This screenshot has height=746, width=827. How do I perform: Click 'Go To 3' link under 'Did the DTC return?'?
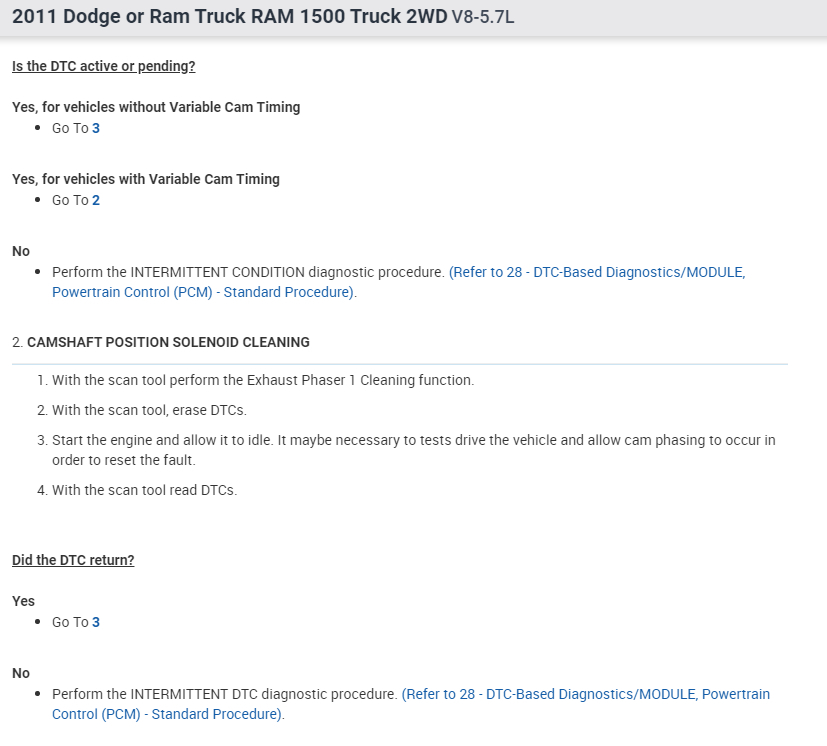point(96,622)
